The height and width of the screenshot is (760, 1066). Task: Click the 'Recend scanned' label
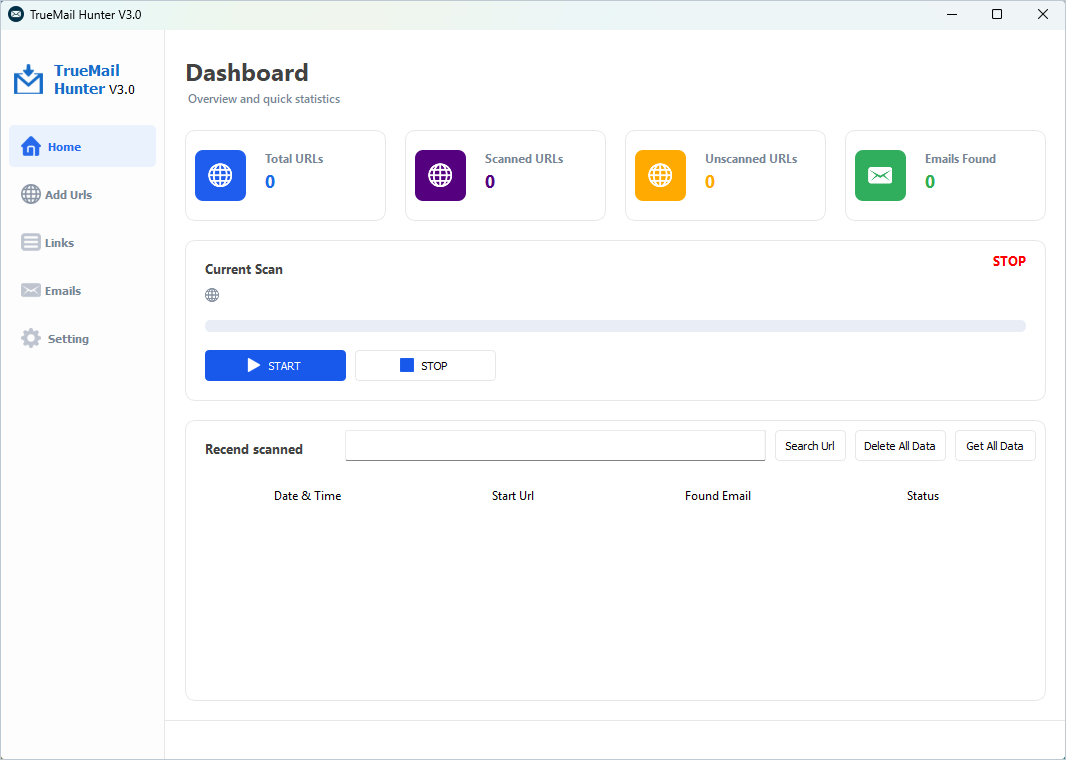254,449
